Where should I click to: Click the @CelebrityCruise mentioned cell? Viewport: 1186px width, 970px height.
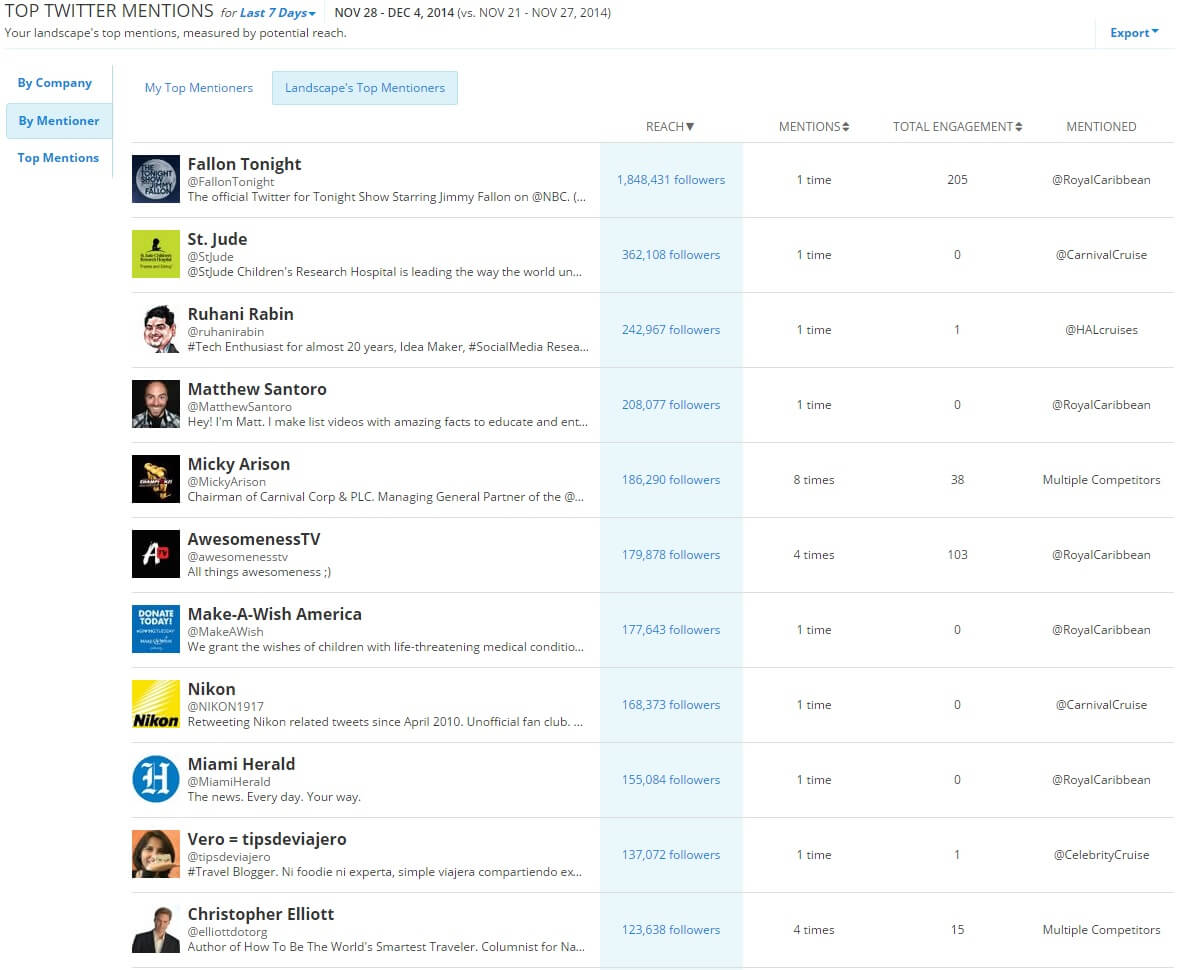[1101, 854]
